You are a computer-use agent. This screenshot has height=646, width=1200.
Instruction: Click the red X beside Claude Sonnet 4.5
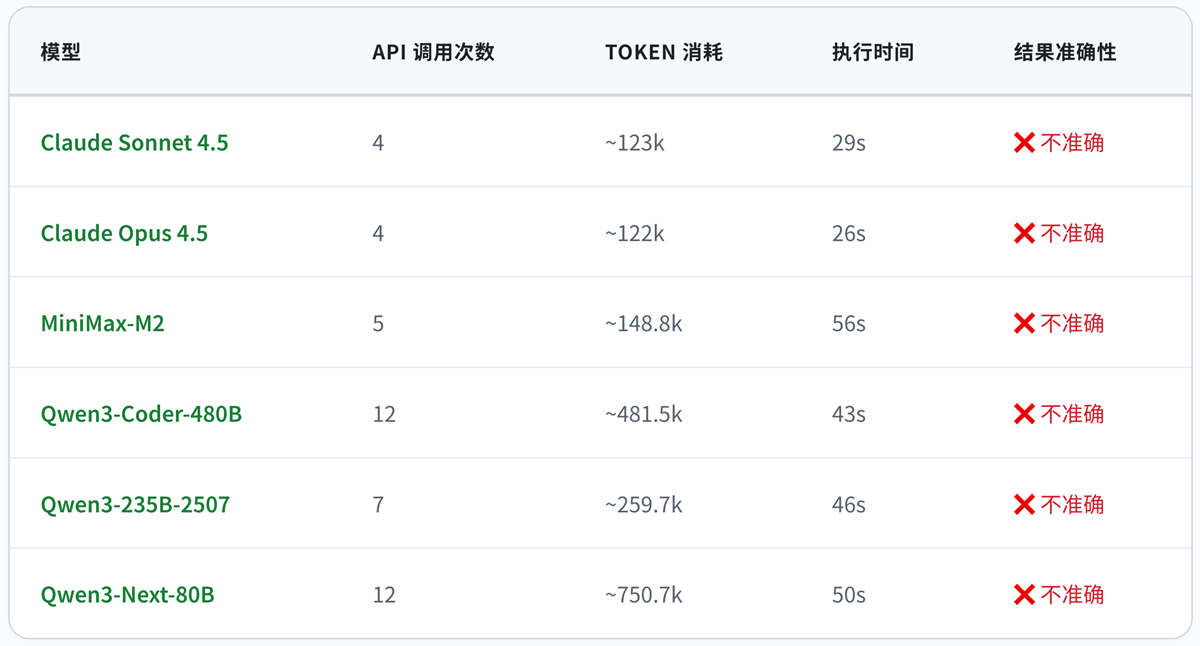point(1024,143)
